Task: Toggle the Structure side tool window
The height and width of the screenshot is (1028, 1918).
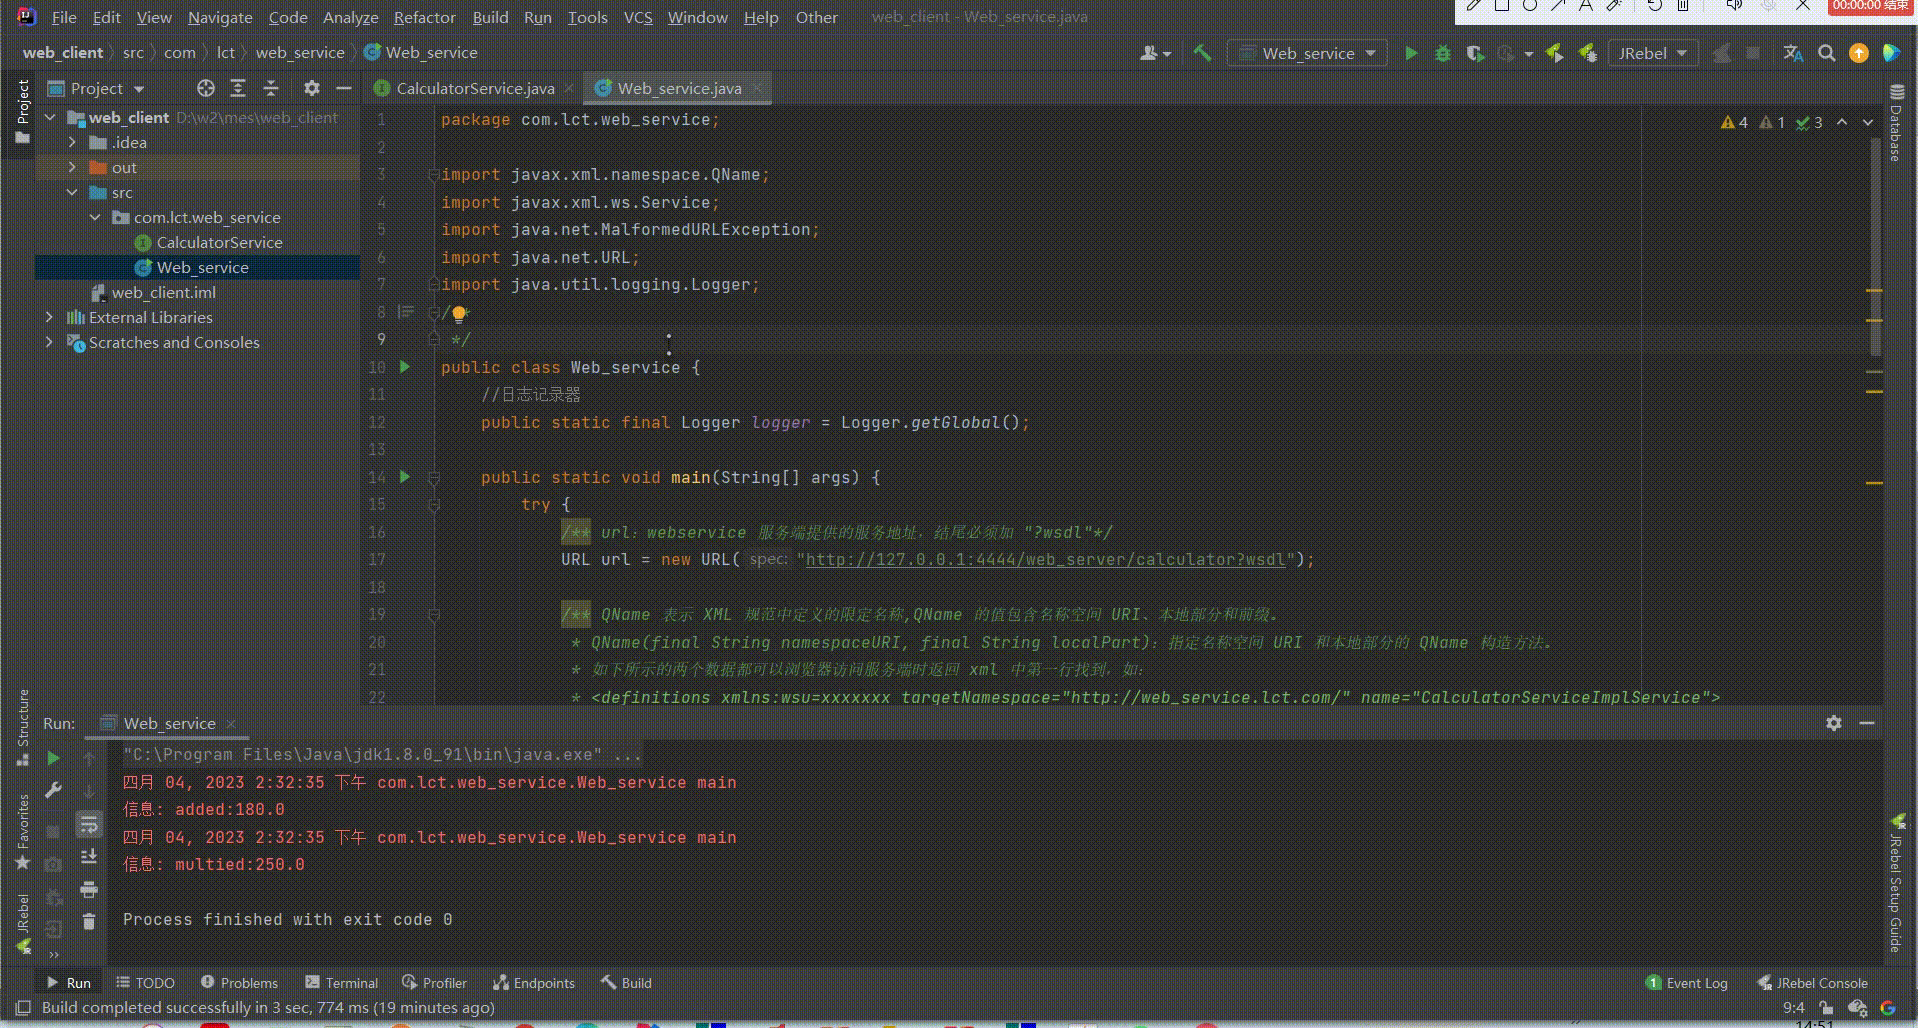Action: [x=22, y=727]
